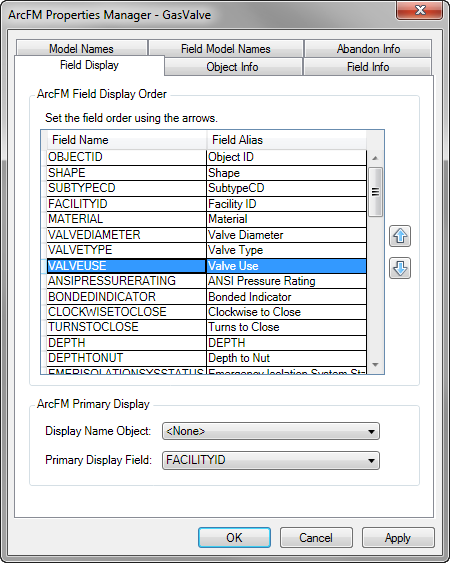Open the Primary Display Field dropdown
The image size is (450, 563).
(x=271, y=460)
